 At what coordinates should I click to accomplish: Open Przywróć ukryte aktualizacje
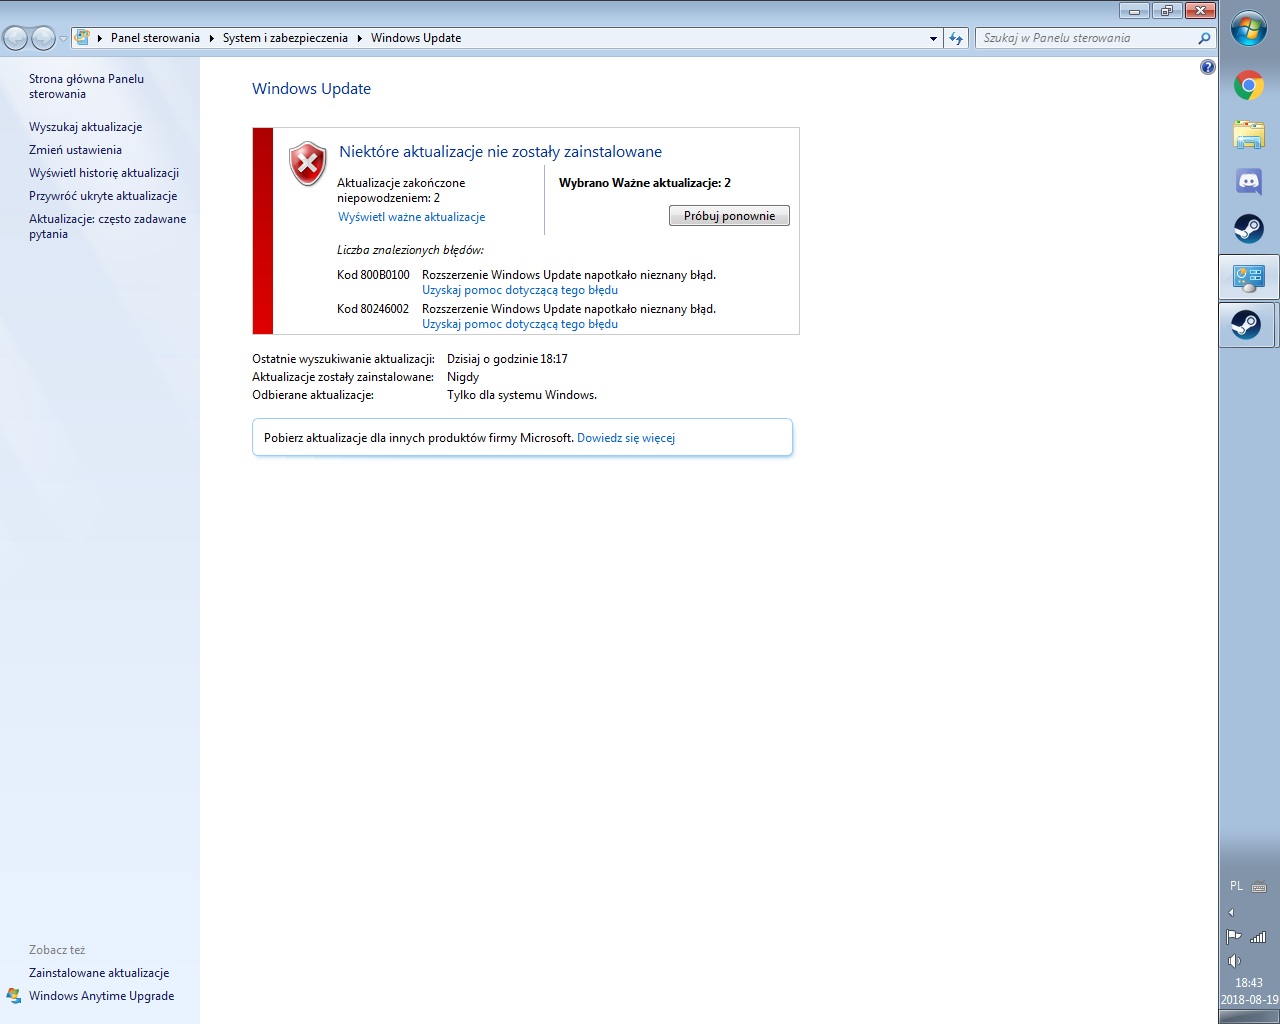(103, 196)
